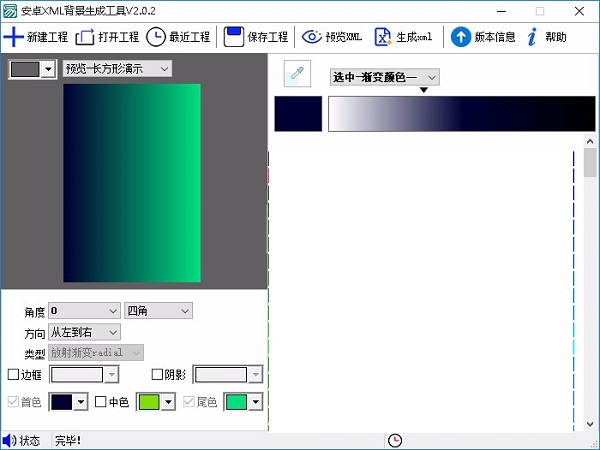Open the 选中-渐变颜色一 dropdown

(x=385, y=77)
